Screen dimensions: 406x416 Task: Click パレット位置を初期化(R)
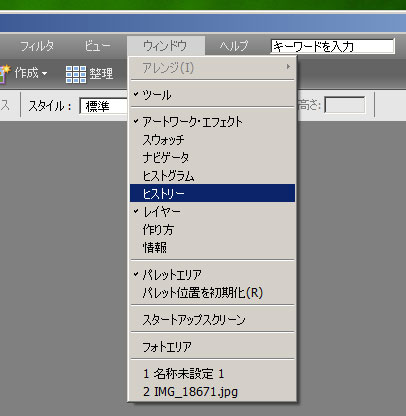tap(212, 293)
